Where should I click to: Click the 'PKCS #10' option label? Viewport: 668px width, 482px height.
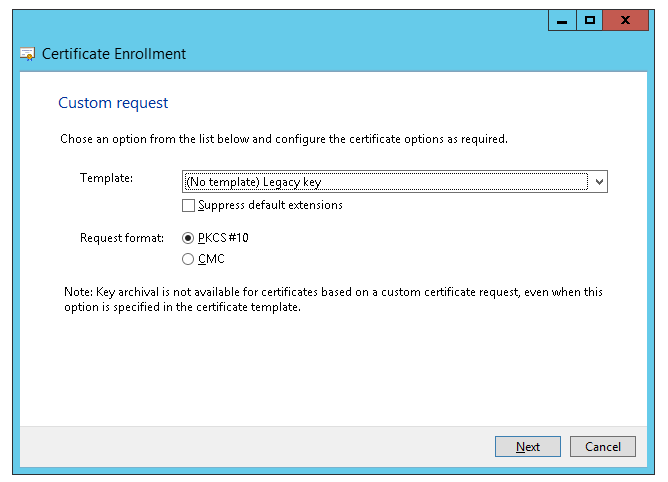[x=223, y=238]
